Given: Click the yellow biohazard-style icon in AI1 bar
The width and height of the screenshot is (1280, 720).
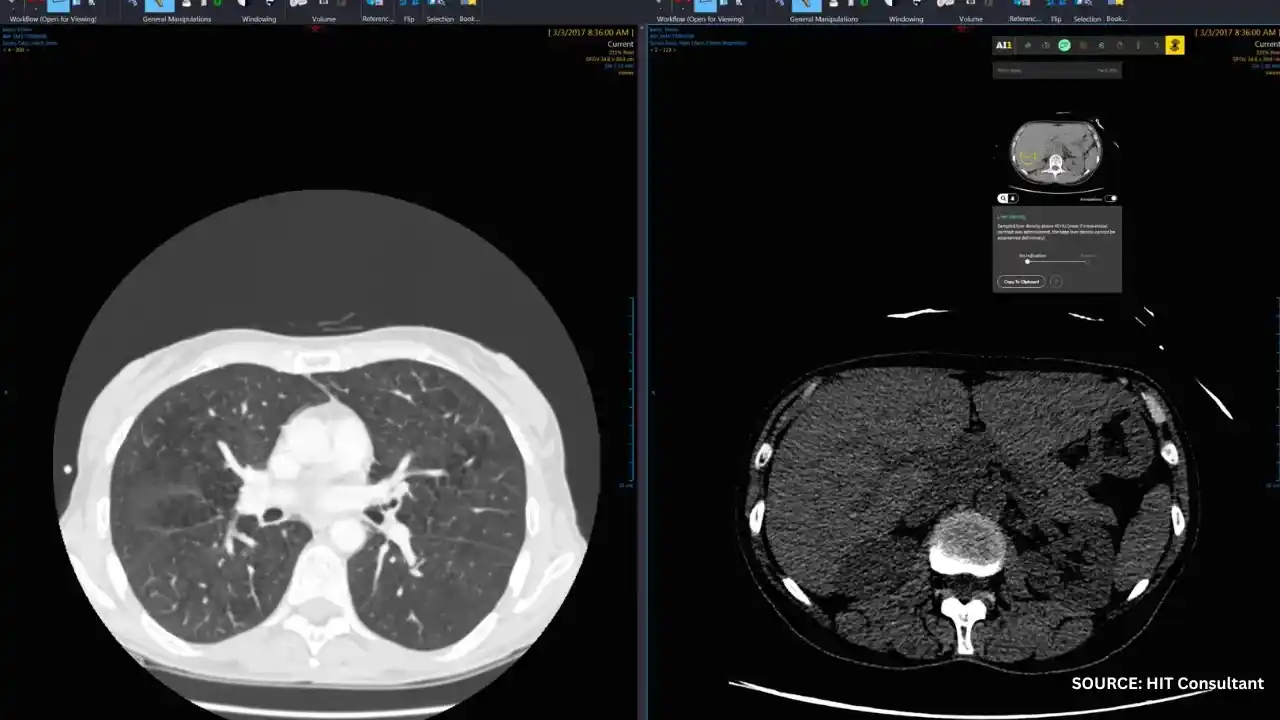Looking at the screenshot, I should pos(1175,45).
